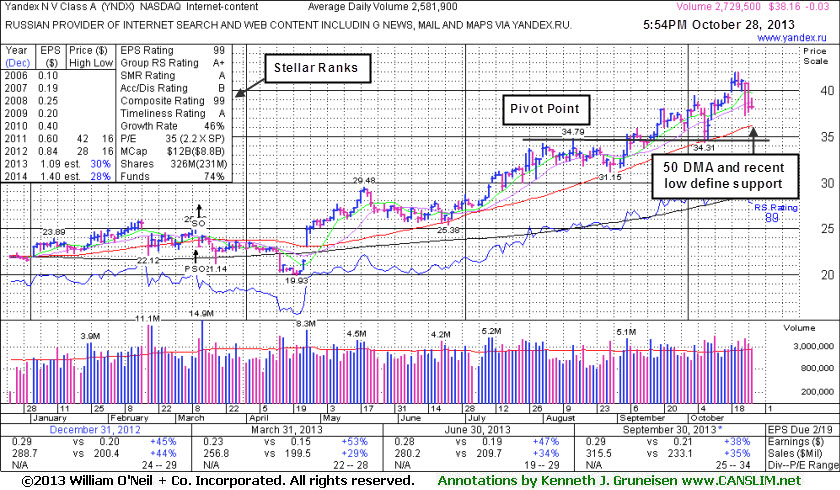The width and height of the screenshot is (840, 490).
Task: Click the blue RS Rating 89 label
Action: coord(776,213)
